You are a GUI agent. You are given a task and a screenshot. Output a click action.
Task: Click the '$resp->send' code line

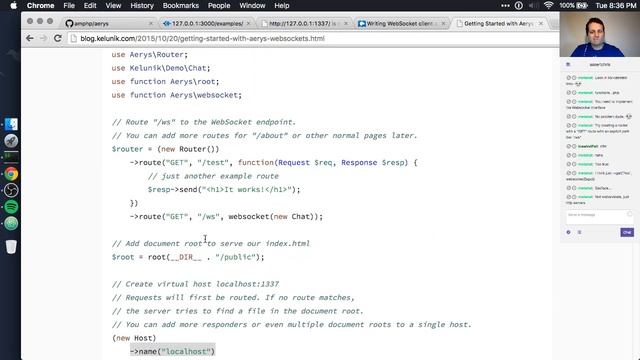point(224,190)
